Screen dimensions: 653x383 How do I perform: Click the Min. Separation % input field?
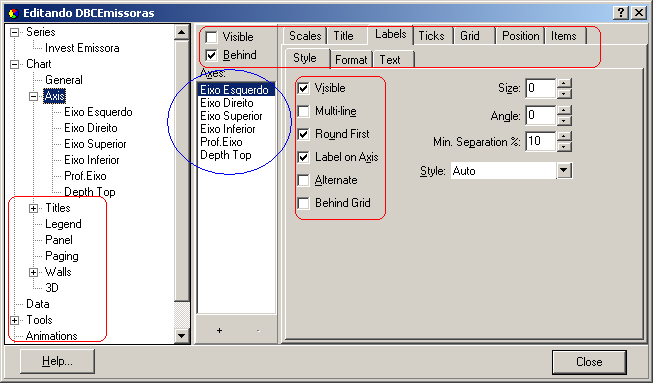[x=541, y=142]
